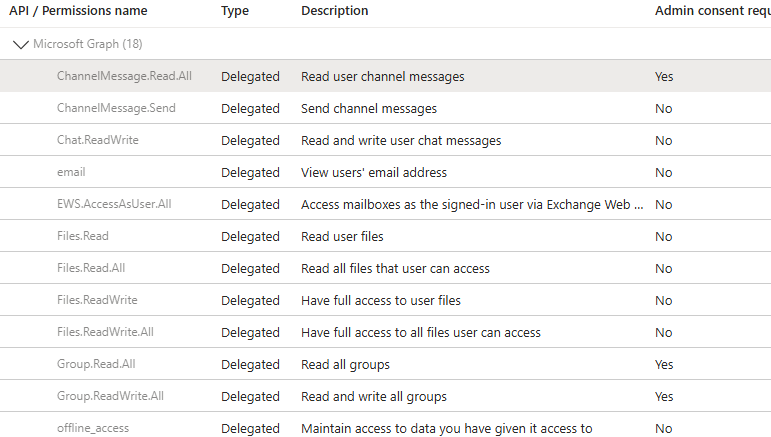Click Delegated type in Group.Read.All row
The height and width of the screenshot is (437, 771).
250,365
